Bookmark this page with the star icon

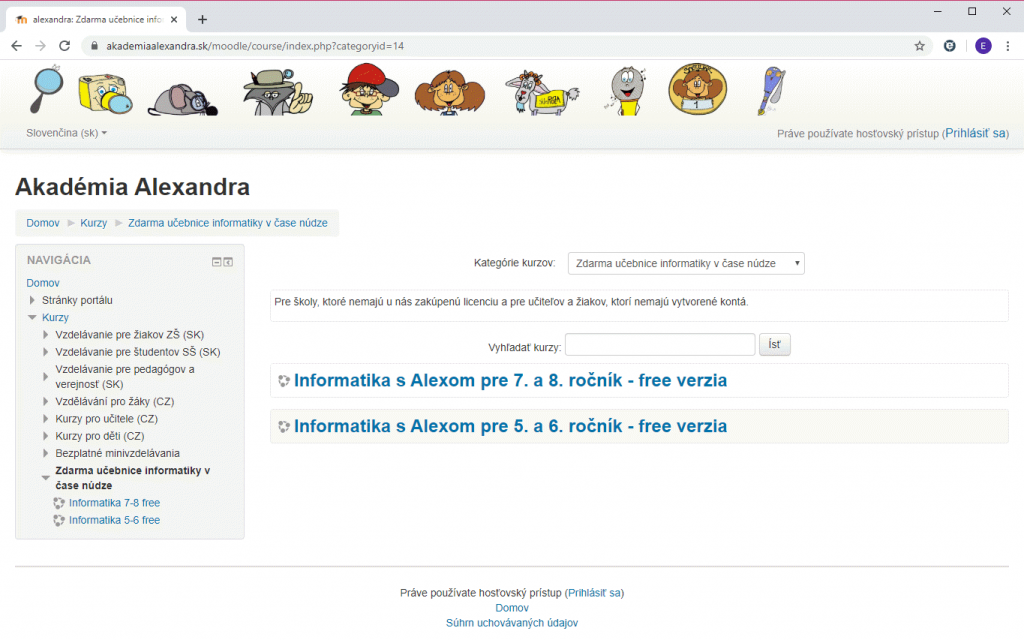920,46
